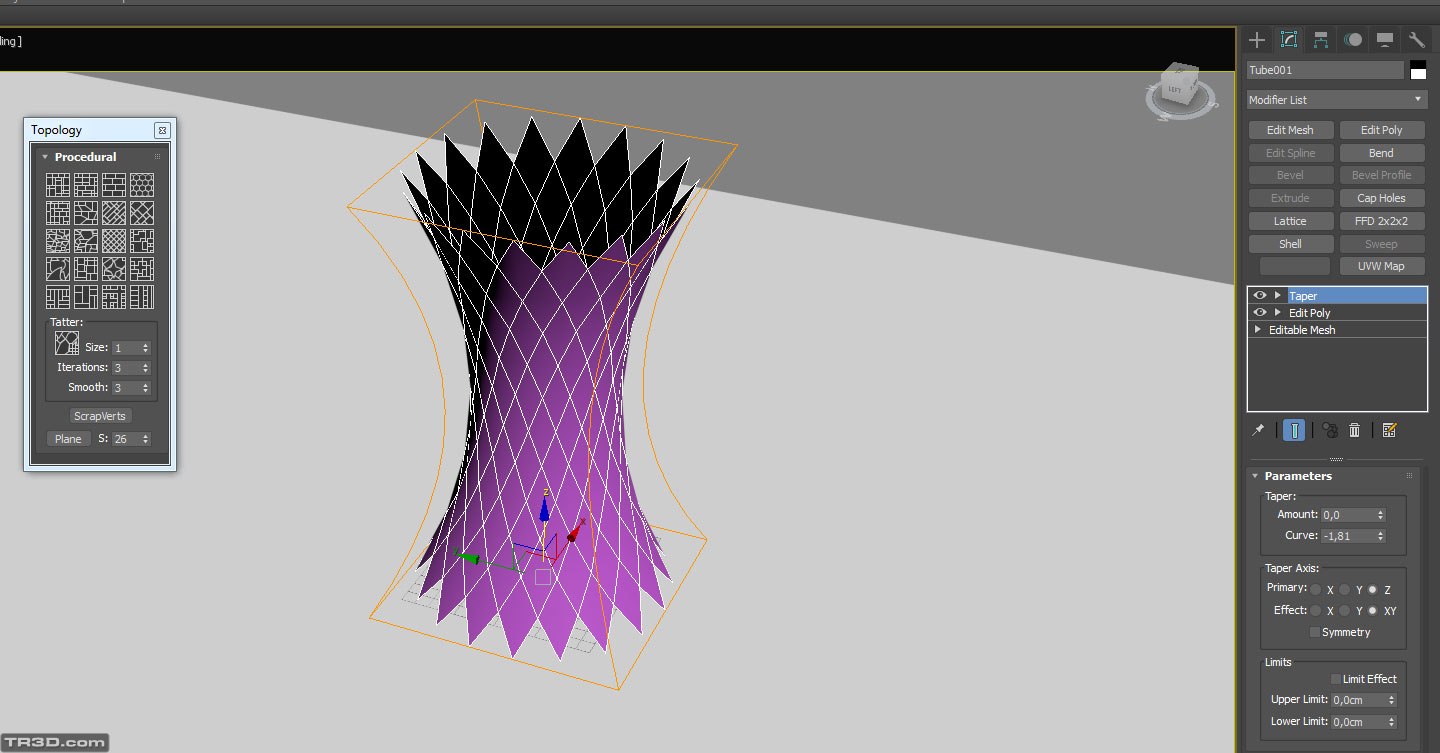Check the Limit Effect option
This screenshot has height=753, width=1440.
coord(1335,679)
